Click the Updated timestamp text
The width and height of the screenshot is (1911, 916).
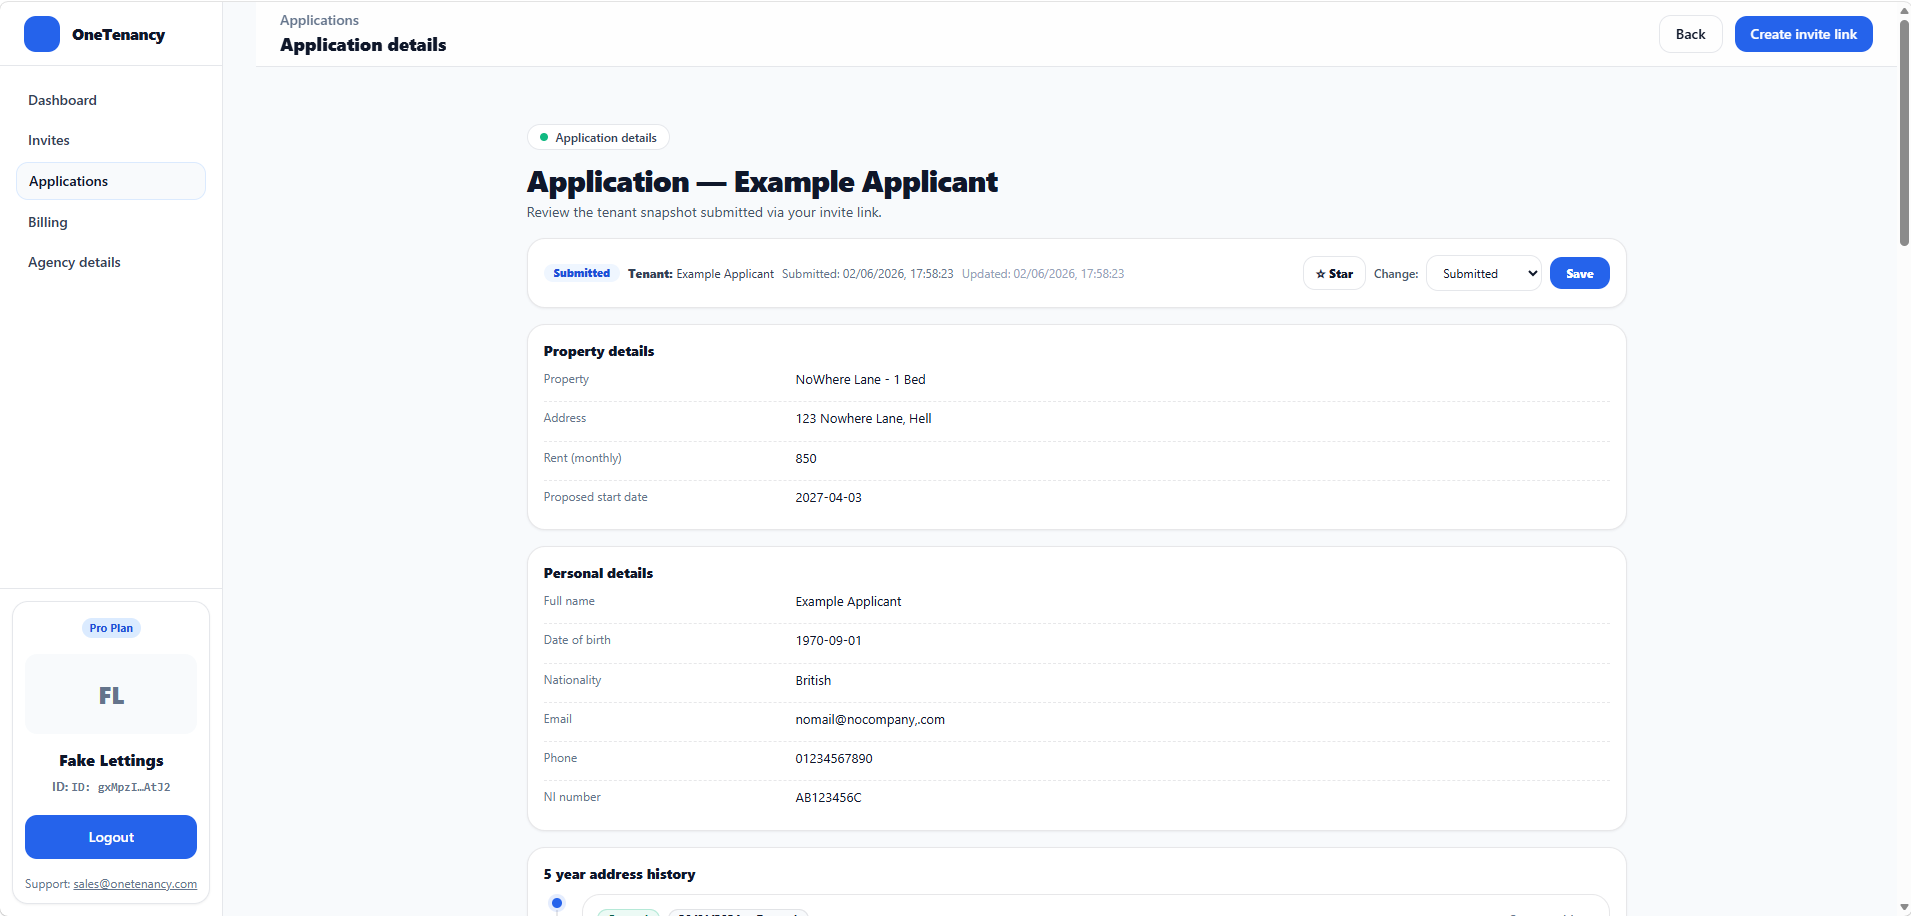[1043, 274]
